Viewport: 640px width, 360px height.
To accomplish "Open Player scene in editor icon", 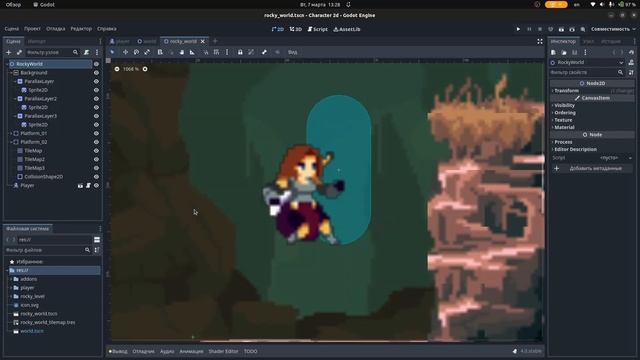I will [80, 186].
